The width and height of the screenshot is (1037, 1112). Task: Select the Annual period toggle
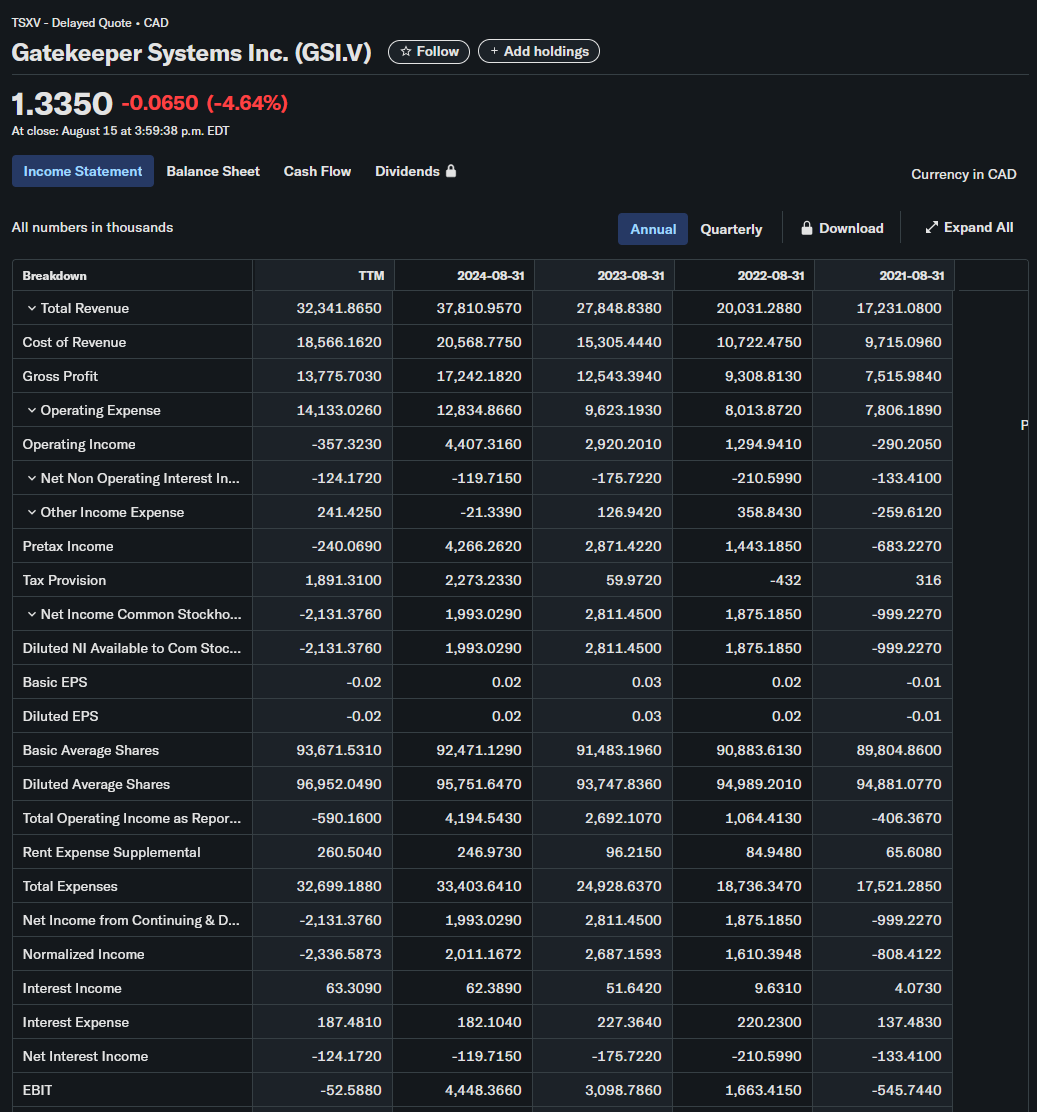(653, 229)
